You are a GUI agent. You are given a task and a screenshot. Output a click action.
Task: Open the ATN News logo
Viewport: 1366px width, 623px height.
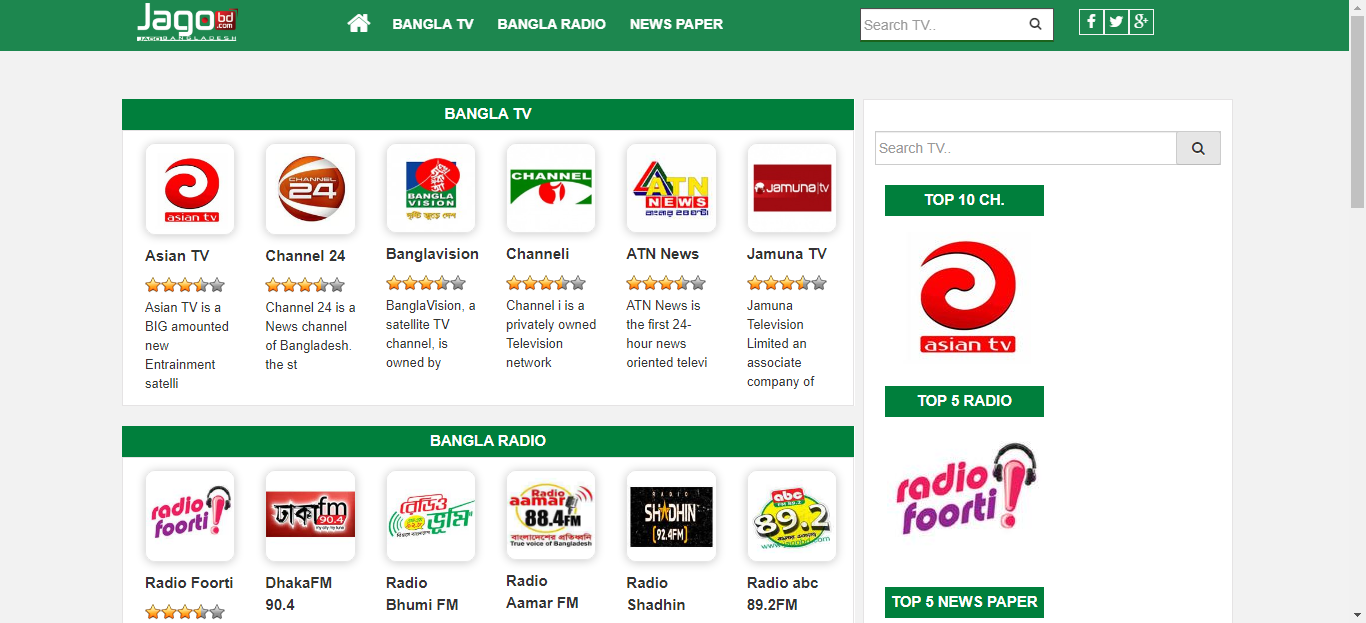coord(671,188)
